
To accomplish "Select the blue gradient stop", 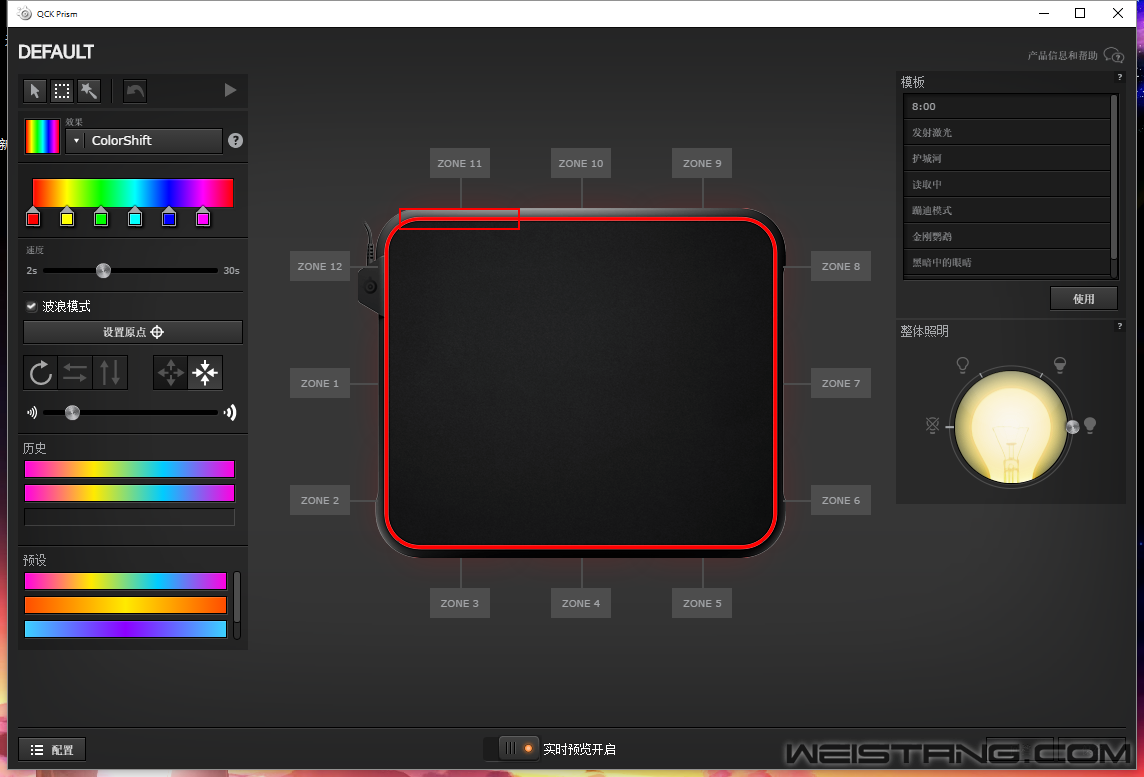I will (169, 217).
